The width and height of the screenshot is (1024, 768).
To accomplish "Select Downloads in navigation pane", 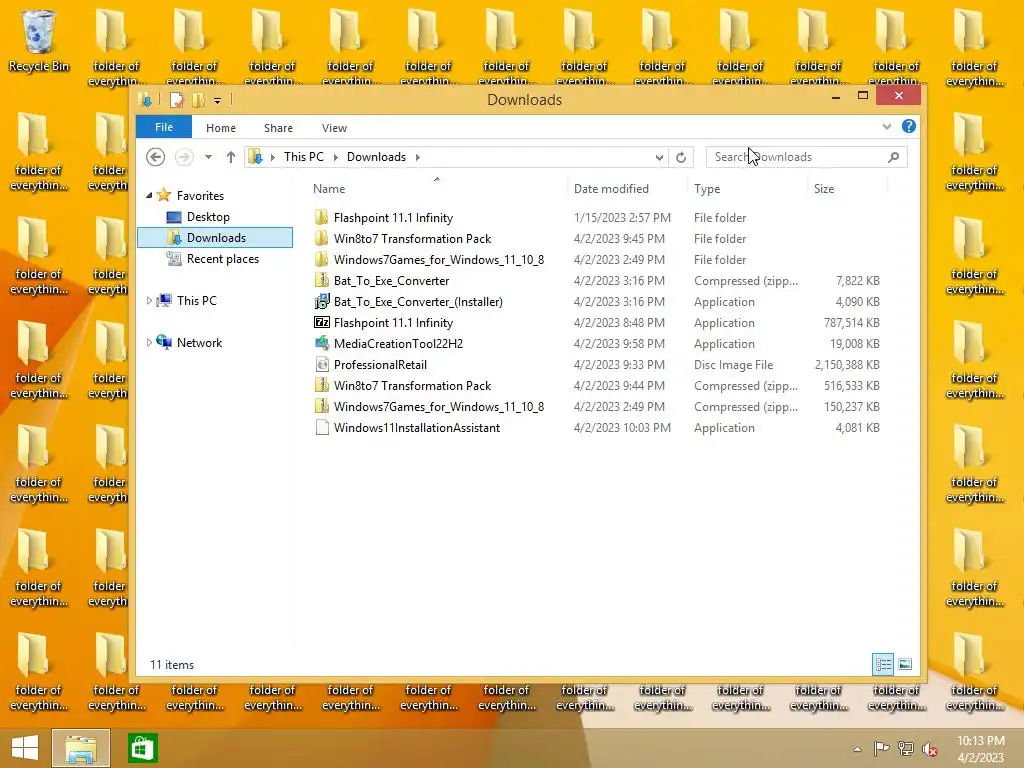I will [x=216, y=238].
